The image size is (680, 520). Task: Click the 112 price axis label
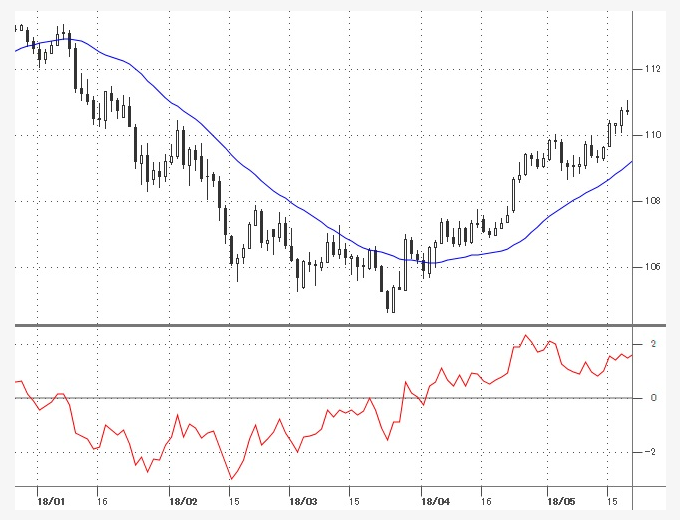pyautogui.click(x=653, y=69)
